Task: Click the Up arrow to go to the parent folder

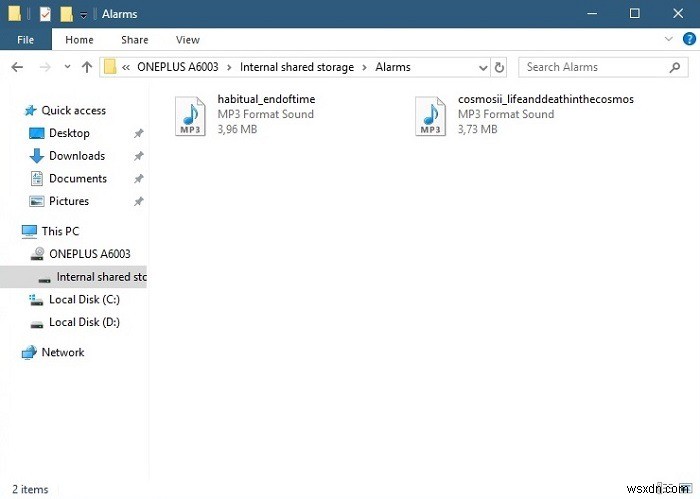Action: click(x=87, y=67)
